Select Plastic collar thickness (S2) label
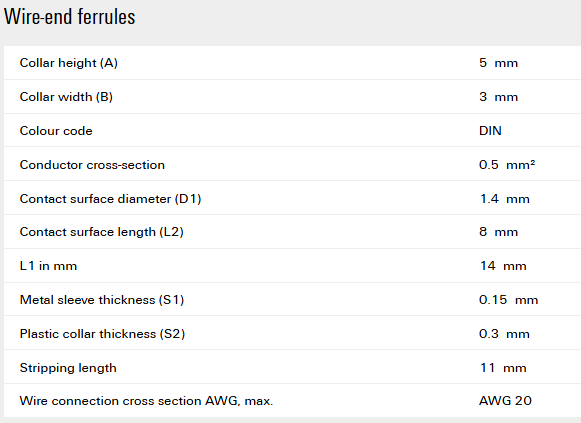This screenshot has height=423, width=581. pos(102,334)
